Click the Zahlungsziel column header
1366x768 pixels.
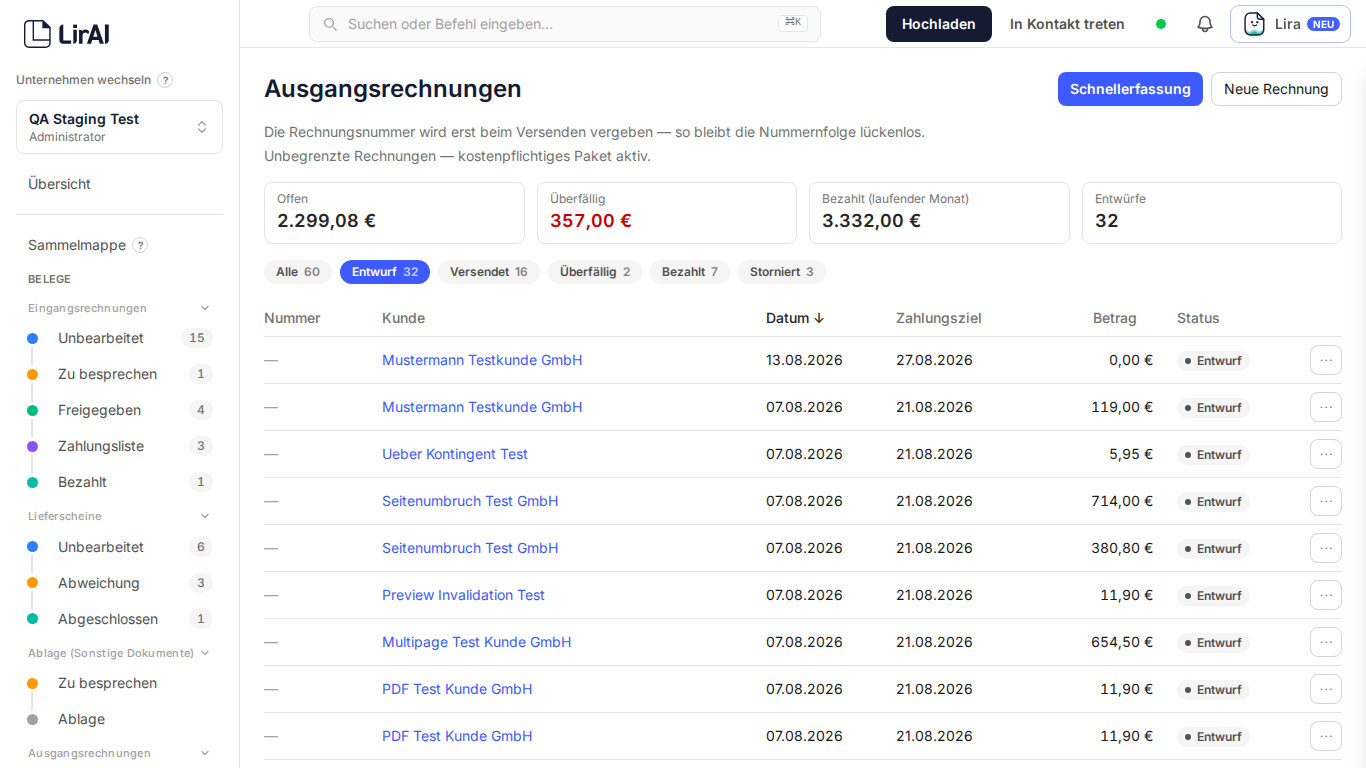coord(938,318)
